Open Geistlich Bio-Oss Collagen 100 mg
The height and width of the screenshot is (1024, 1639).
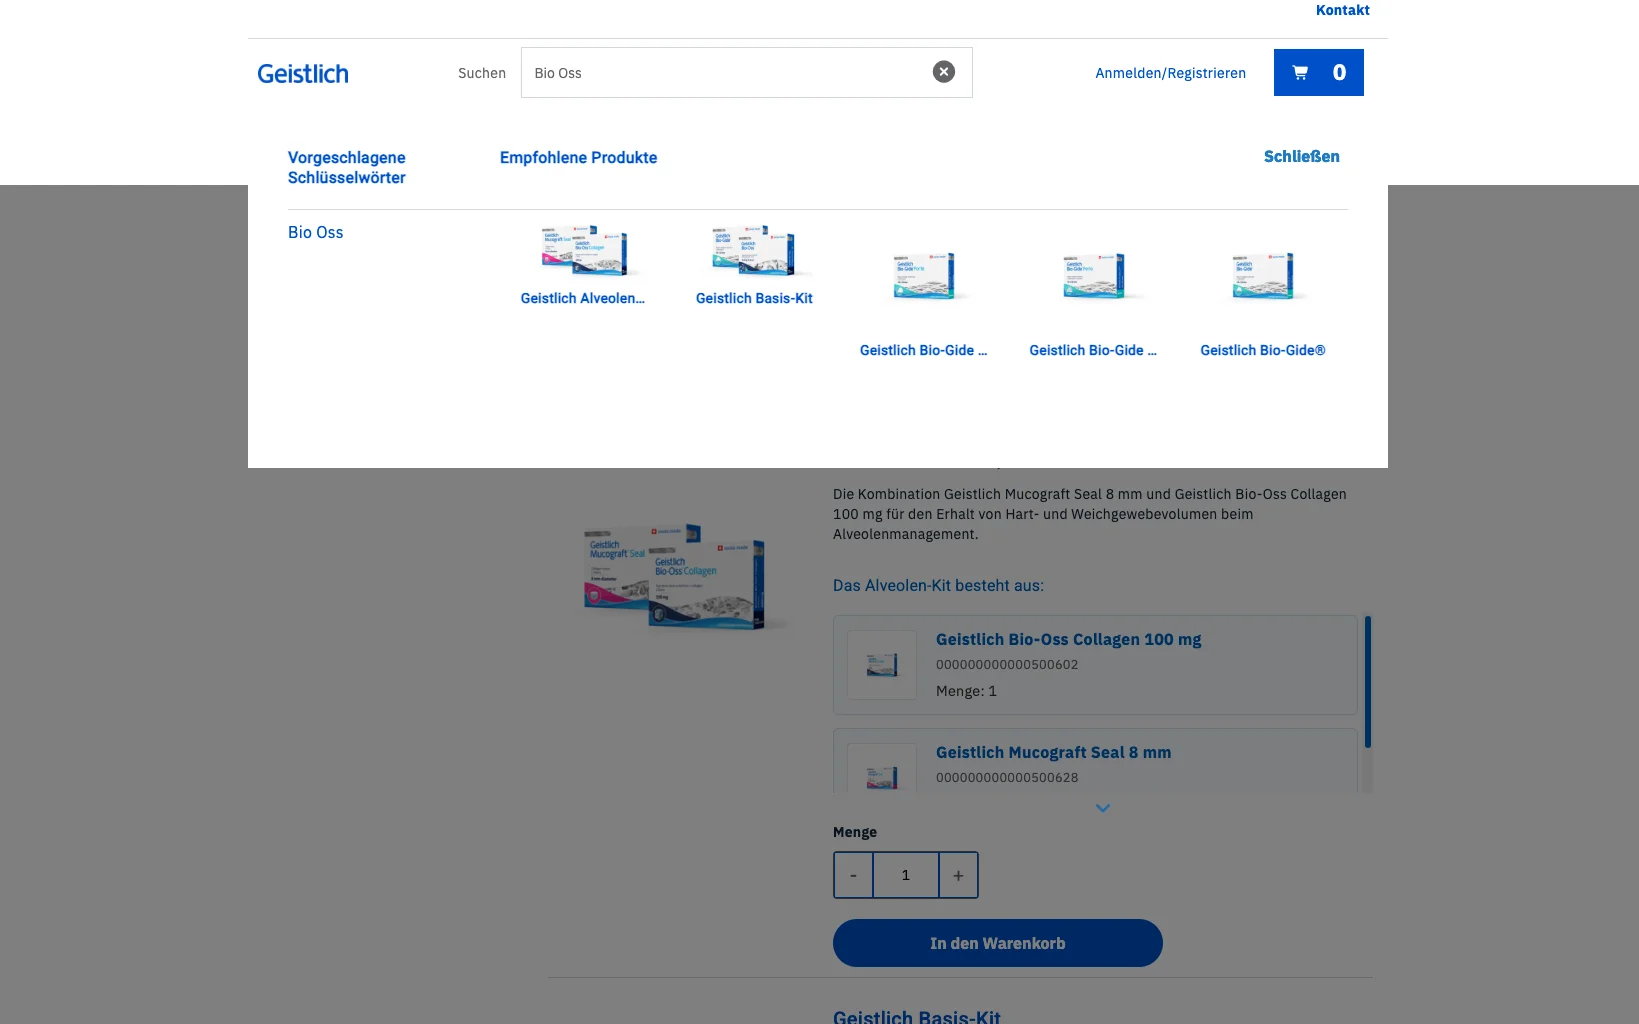coord(1069,639)
